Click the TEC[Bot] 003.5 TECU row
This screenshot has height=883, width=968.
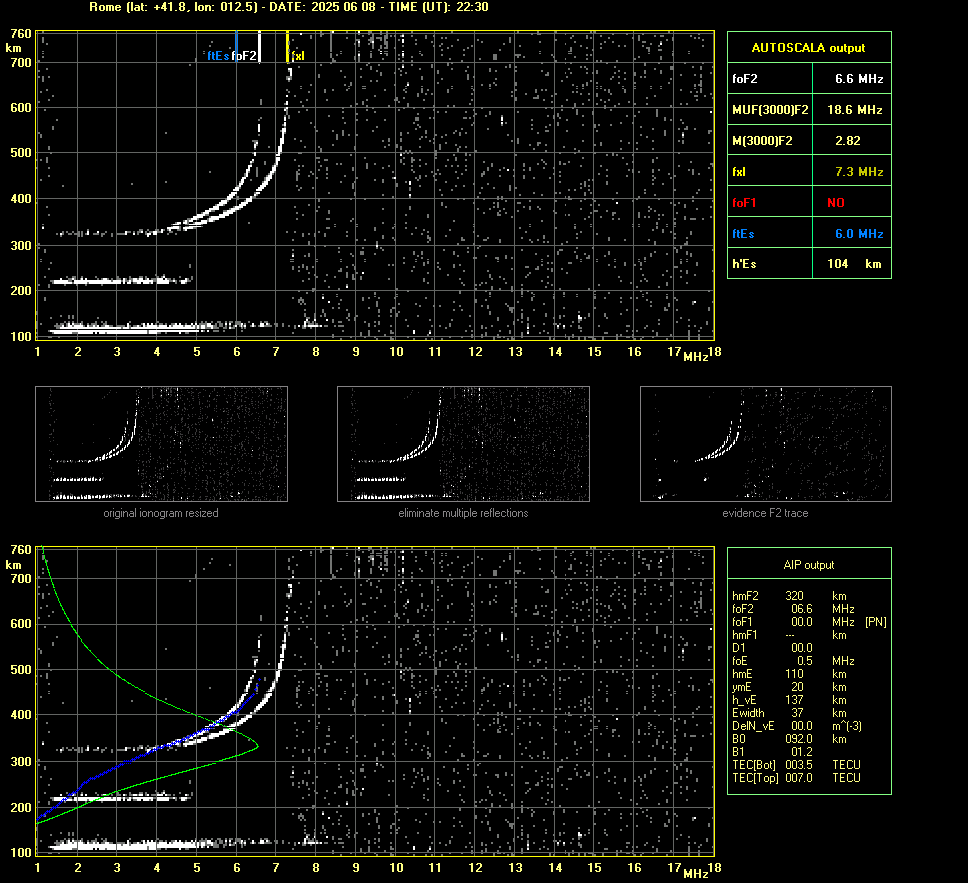[796, 764]
